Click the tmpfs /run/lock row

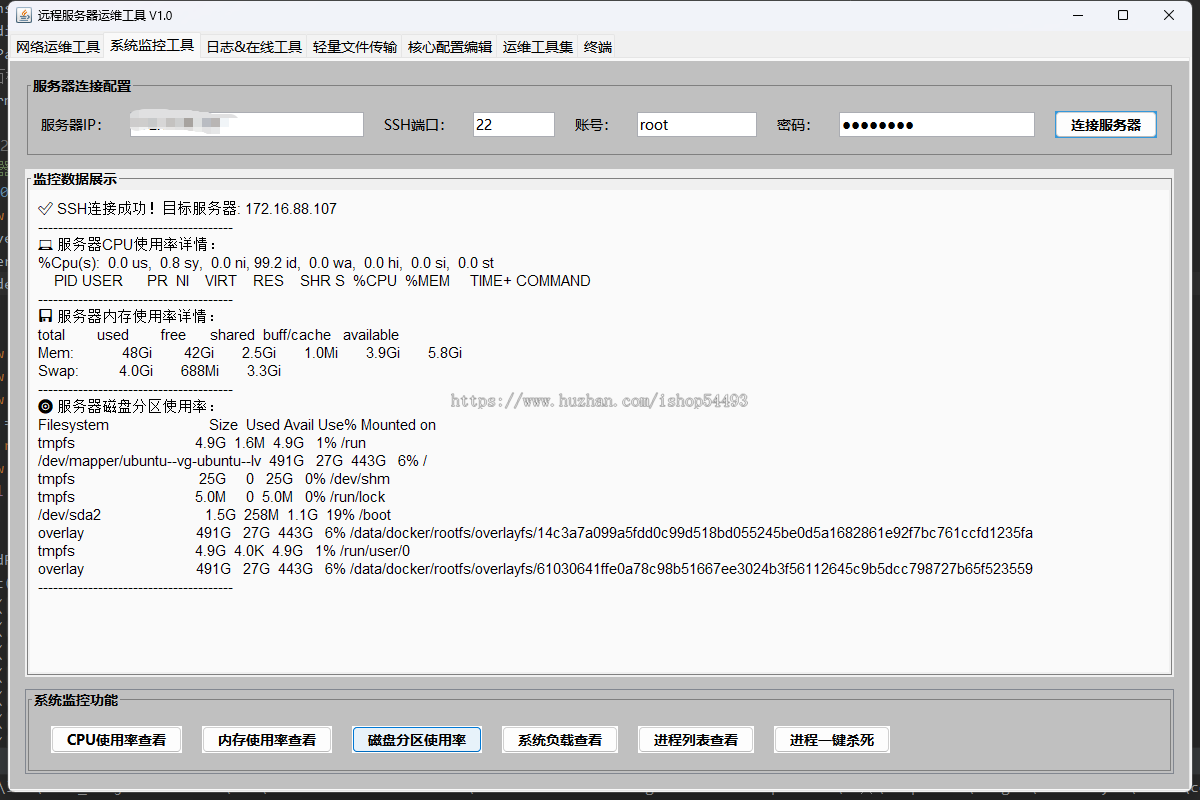pyautogui.click(x=212, y=497)
